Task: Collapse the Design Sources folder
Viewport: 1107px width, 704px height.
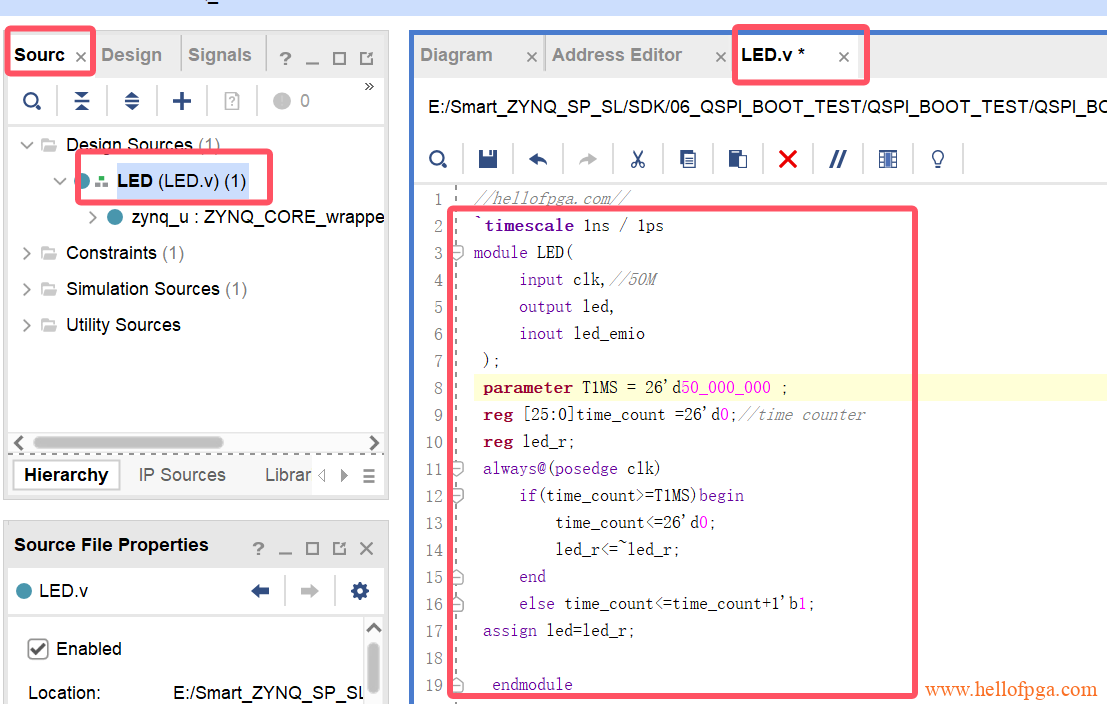Action: tap(27, 145)
